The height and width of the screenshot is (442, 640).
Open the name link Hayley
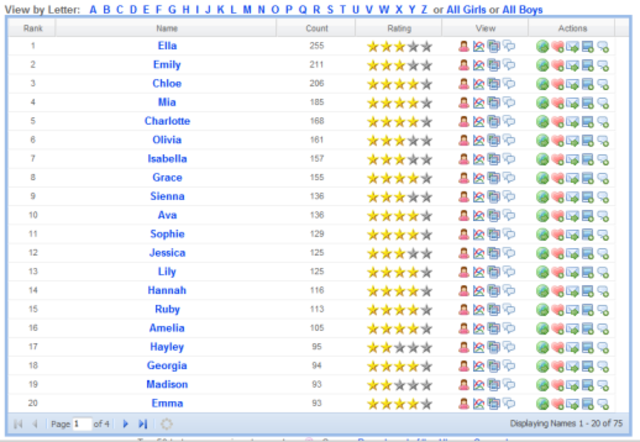167,347
